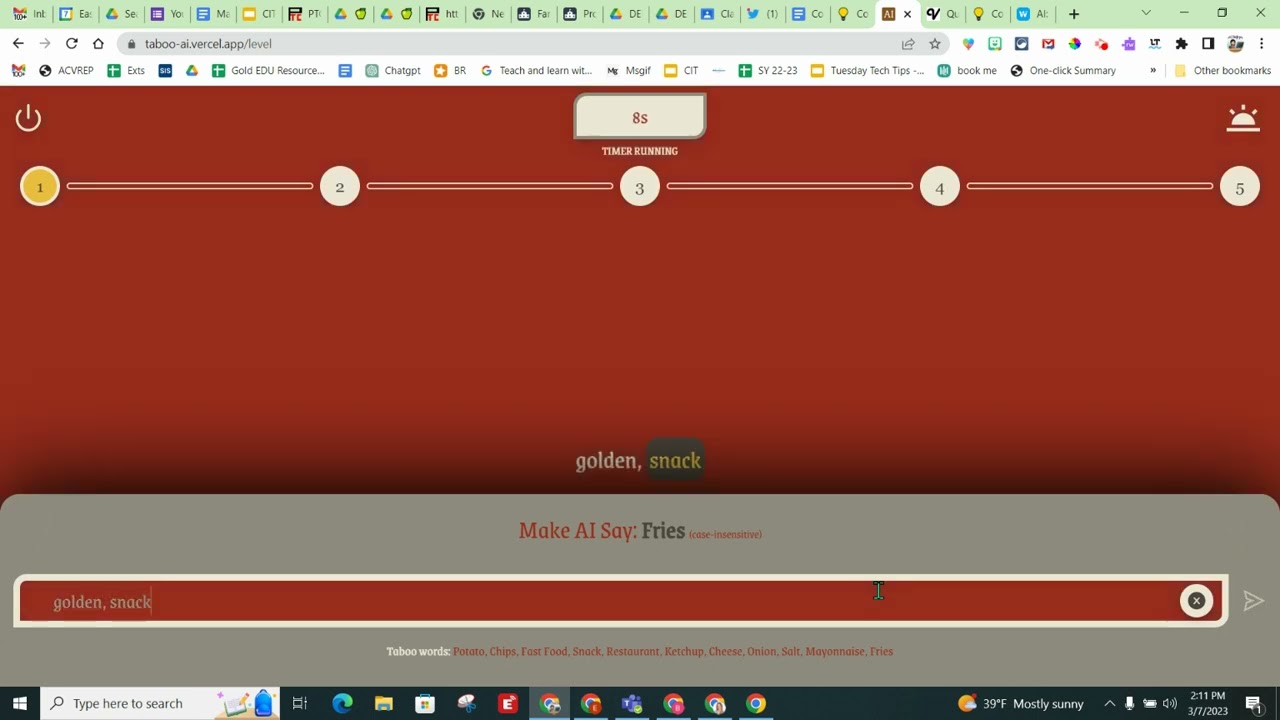The height and width of the screenshot is (720, 1280).
Task: Open Exts bookmark
Action: pyautogui.click(x=126, y=71)
